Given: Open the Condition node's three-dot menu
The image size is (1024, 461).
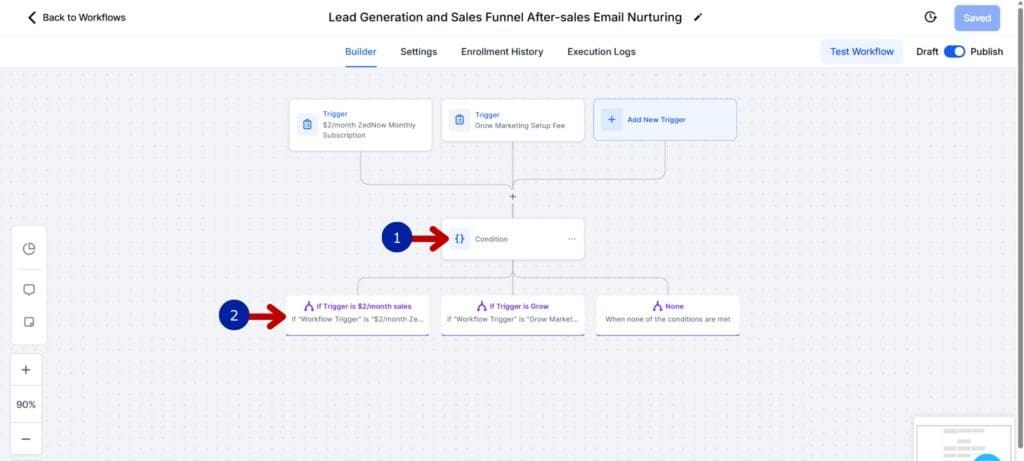Looking at the screenshot, I should coord(572,239).
